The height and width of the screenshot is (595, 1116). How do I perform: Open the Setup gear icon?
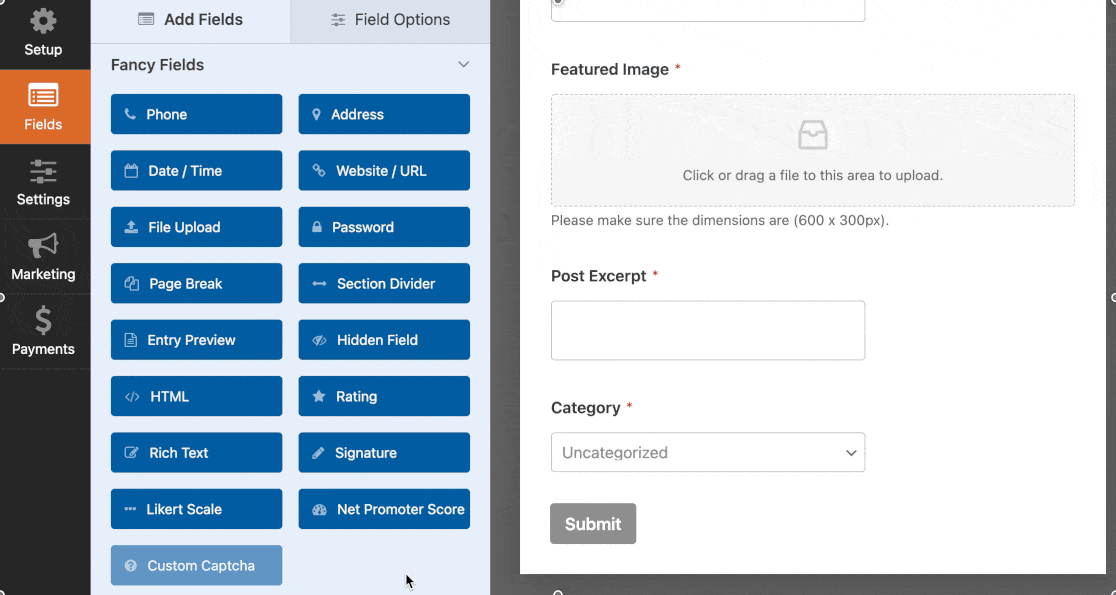point(43,21)
